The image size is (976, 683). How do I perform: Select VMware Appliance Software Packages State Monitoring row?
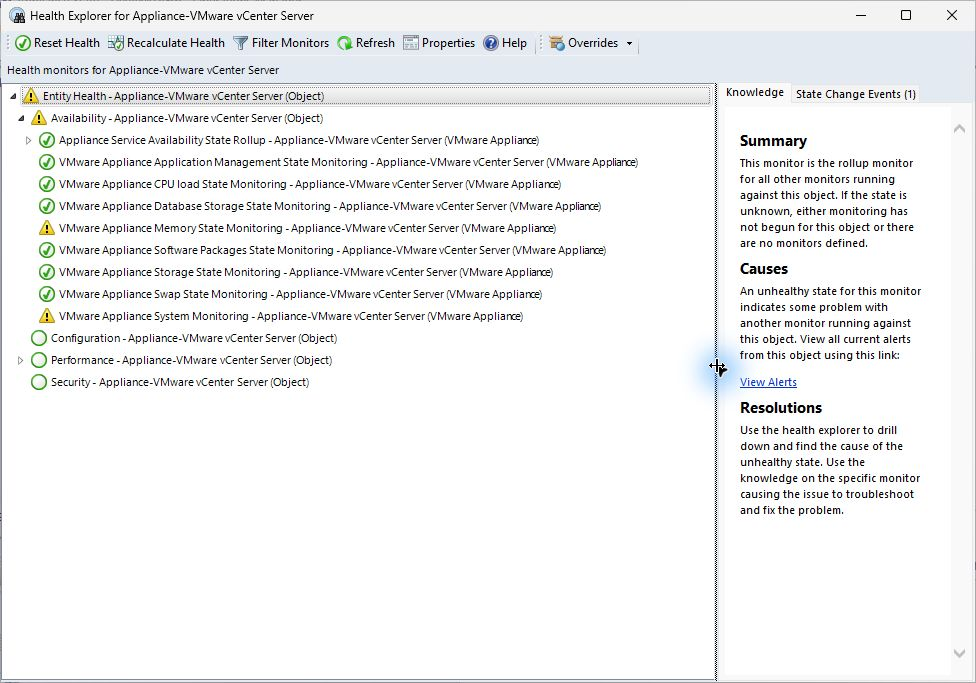332,250
